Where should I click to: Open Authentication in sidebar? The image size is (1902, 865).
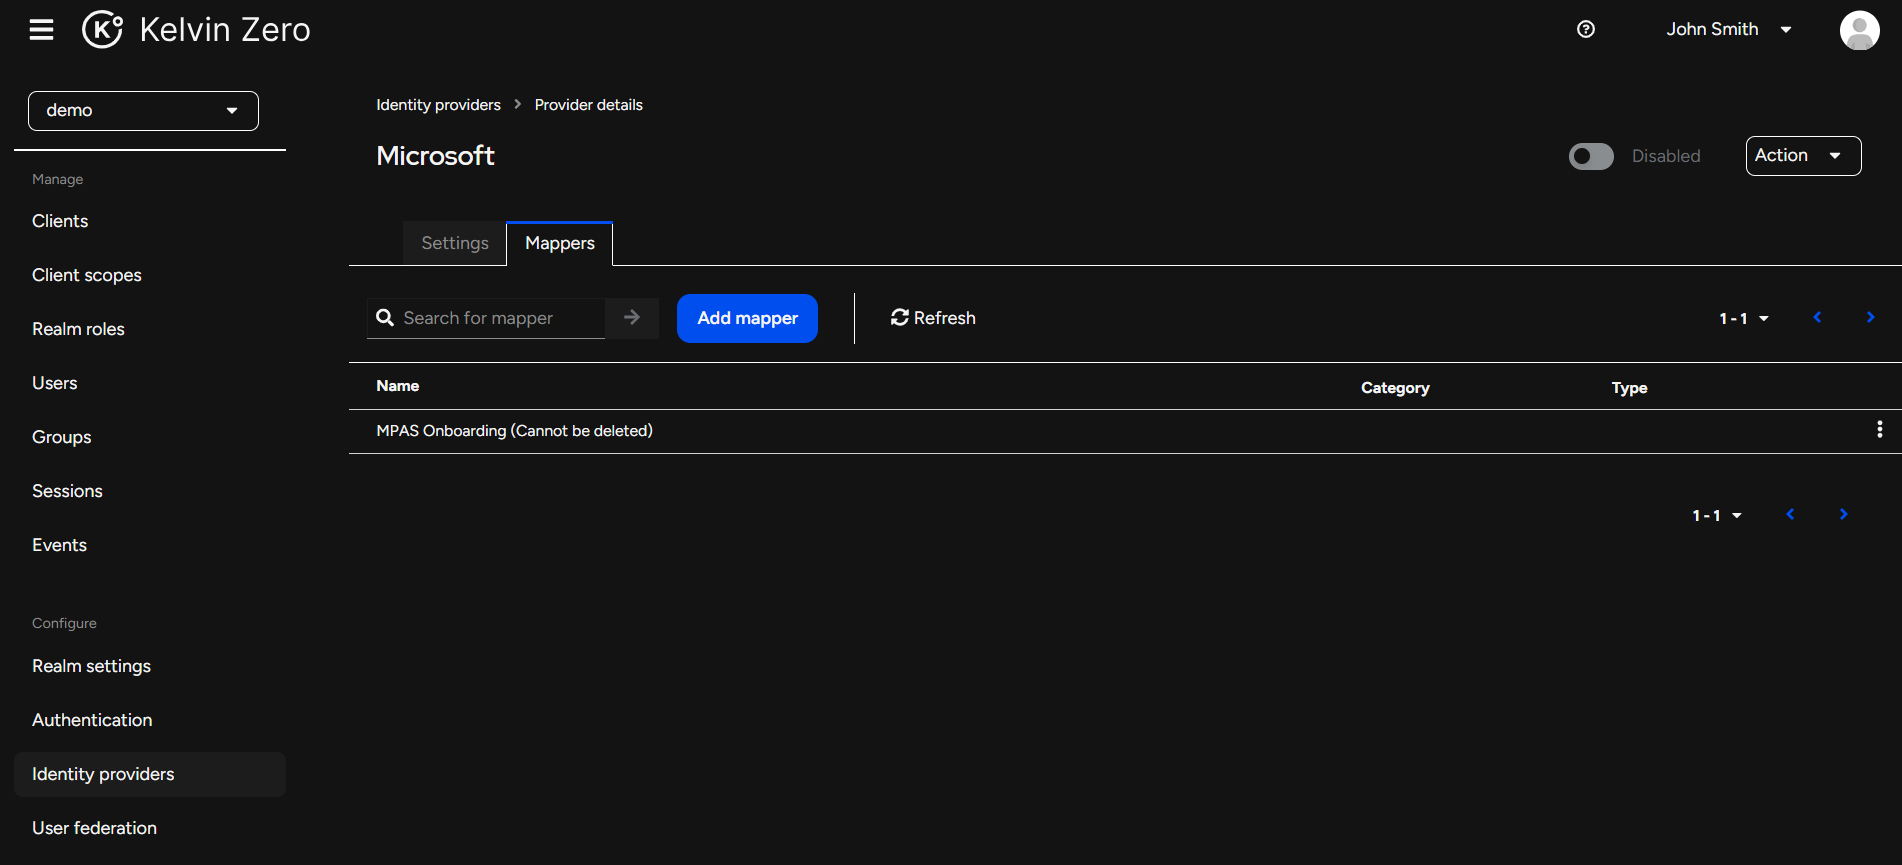coord(92,720)
